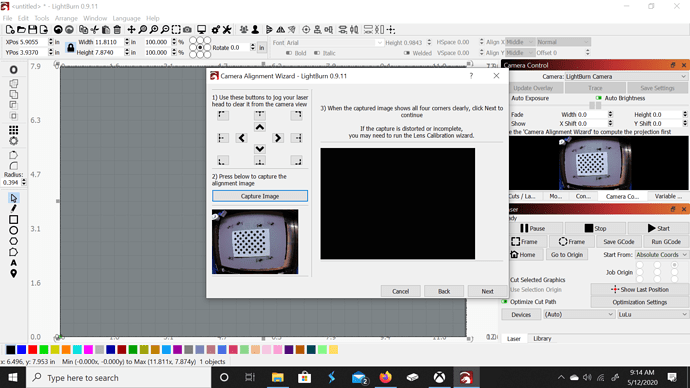The height and width of the screenshot is (388, 690).
Task: Pick the black color swatch in palette
Action: pyautogui.click(x=11, y=350)
